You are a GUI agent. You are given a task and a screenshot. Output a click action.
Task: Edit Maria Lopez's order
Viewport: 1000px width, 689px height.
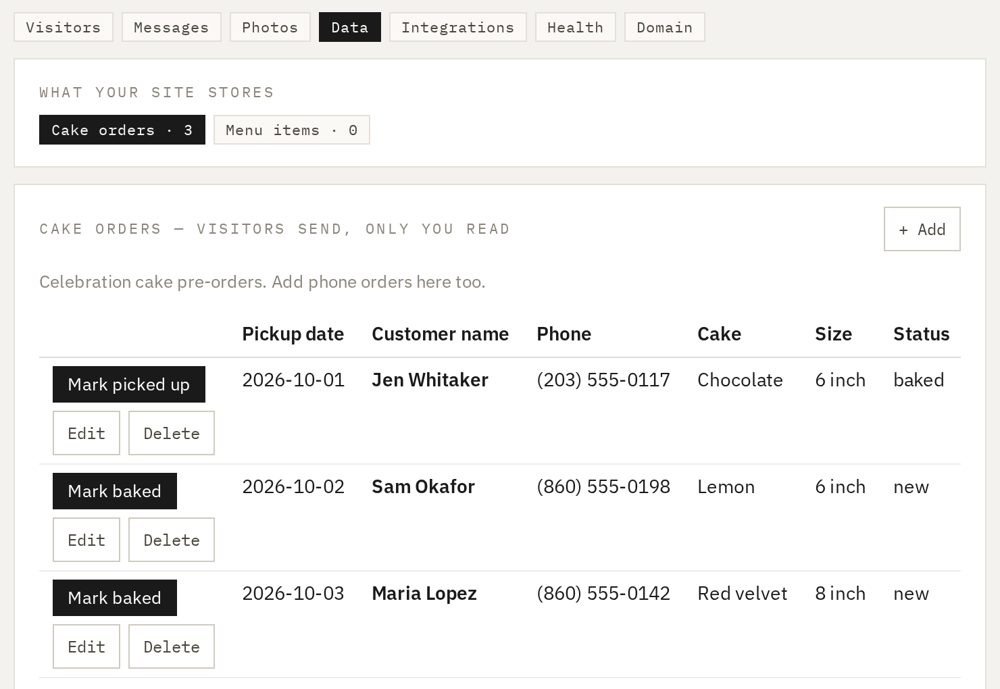(86, 647)
